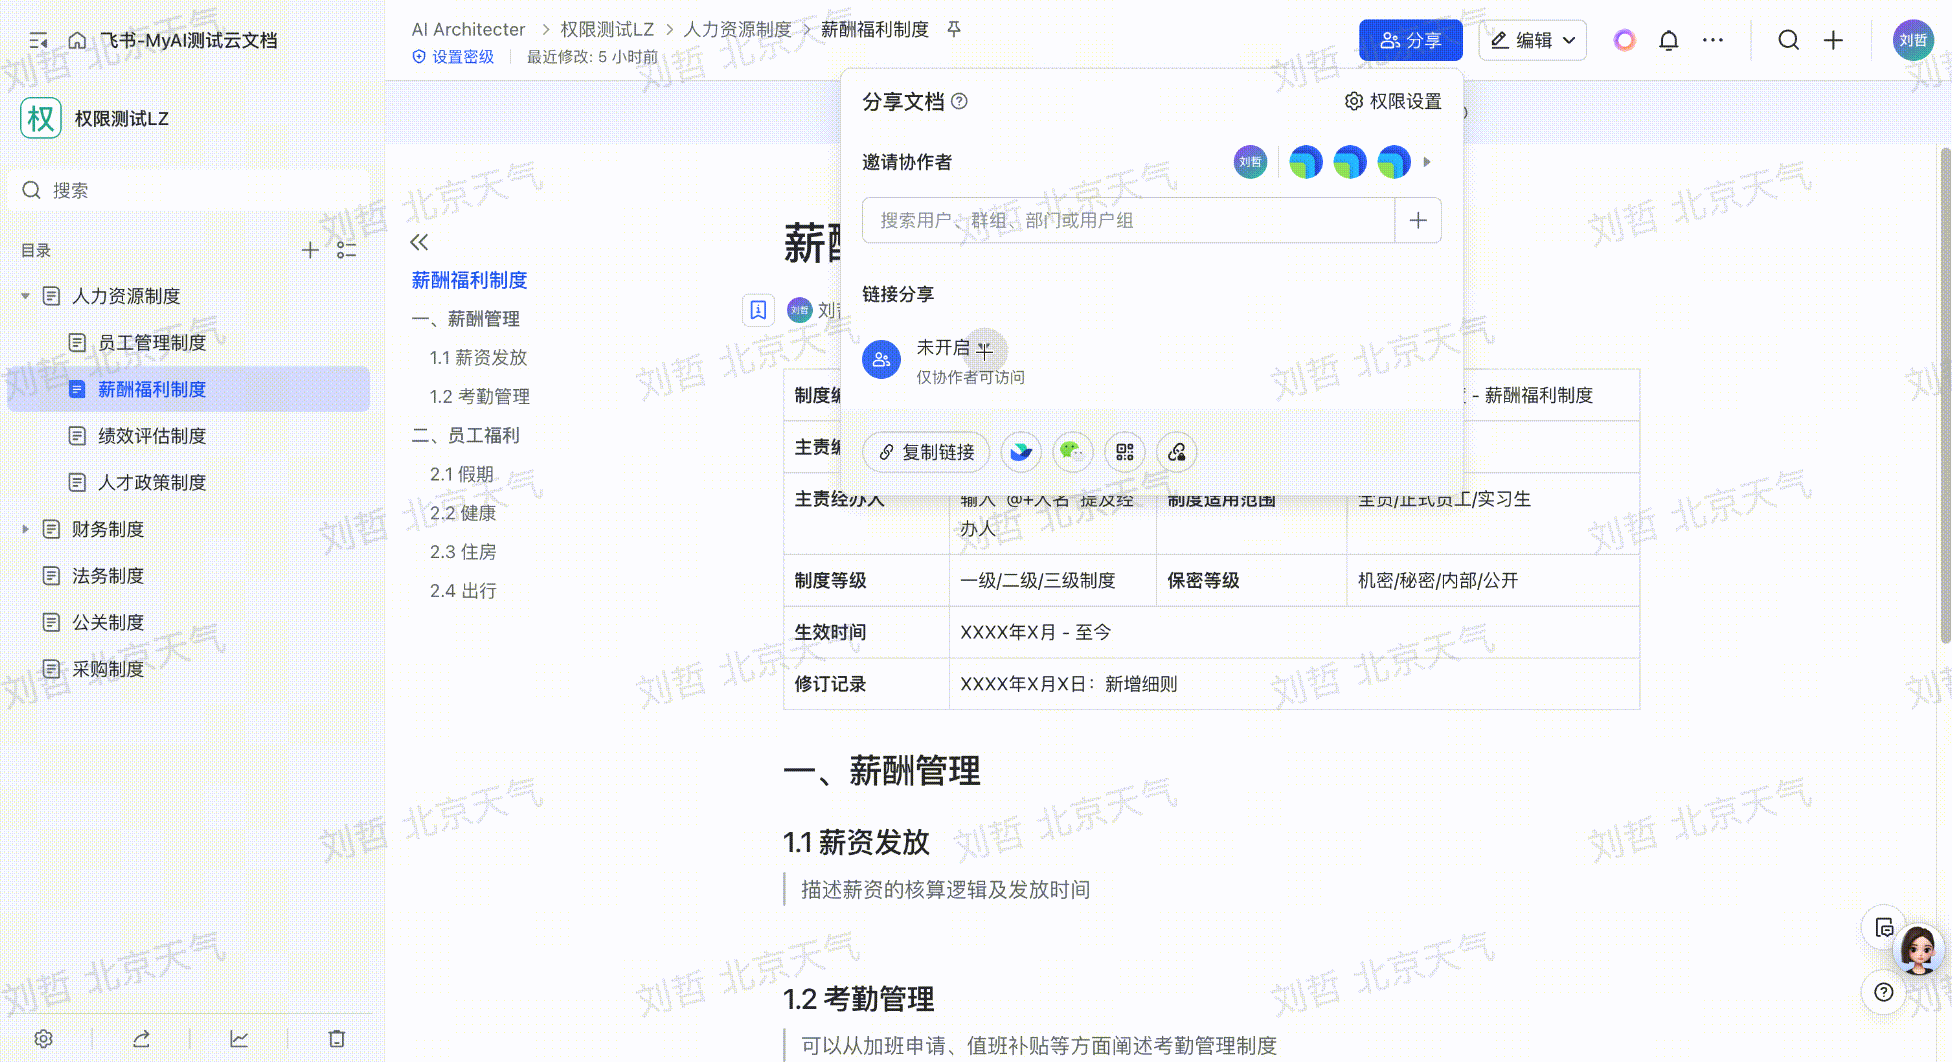Open the statistics chart icon in sidebar

pos(239,1039)
